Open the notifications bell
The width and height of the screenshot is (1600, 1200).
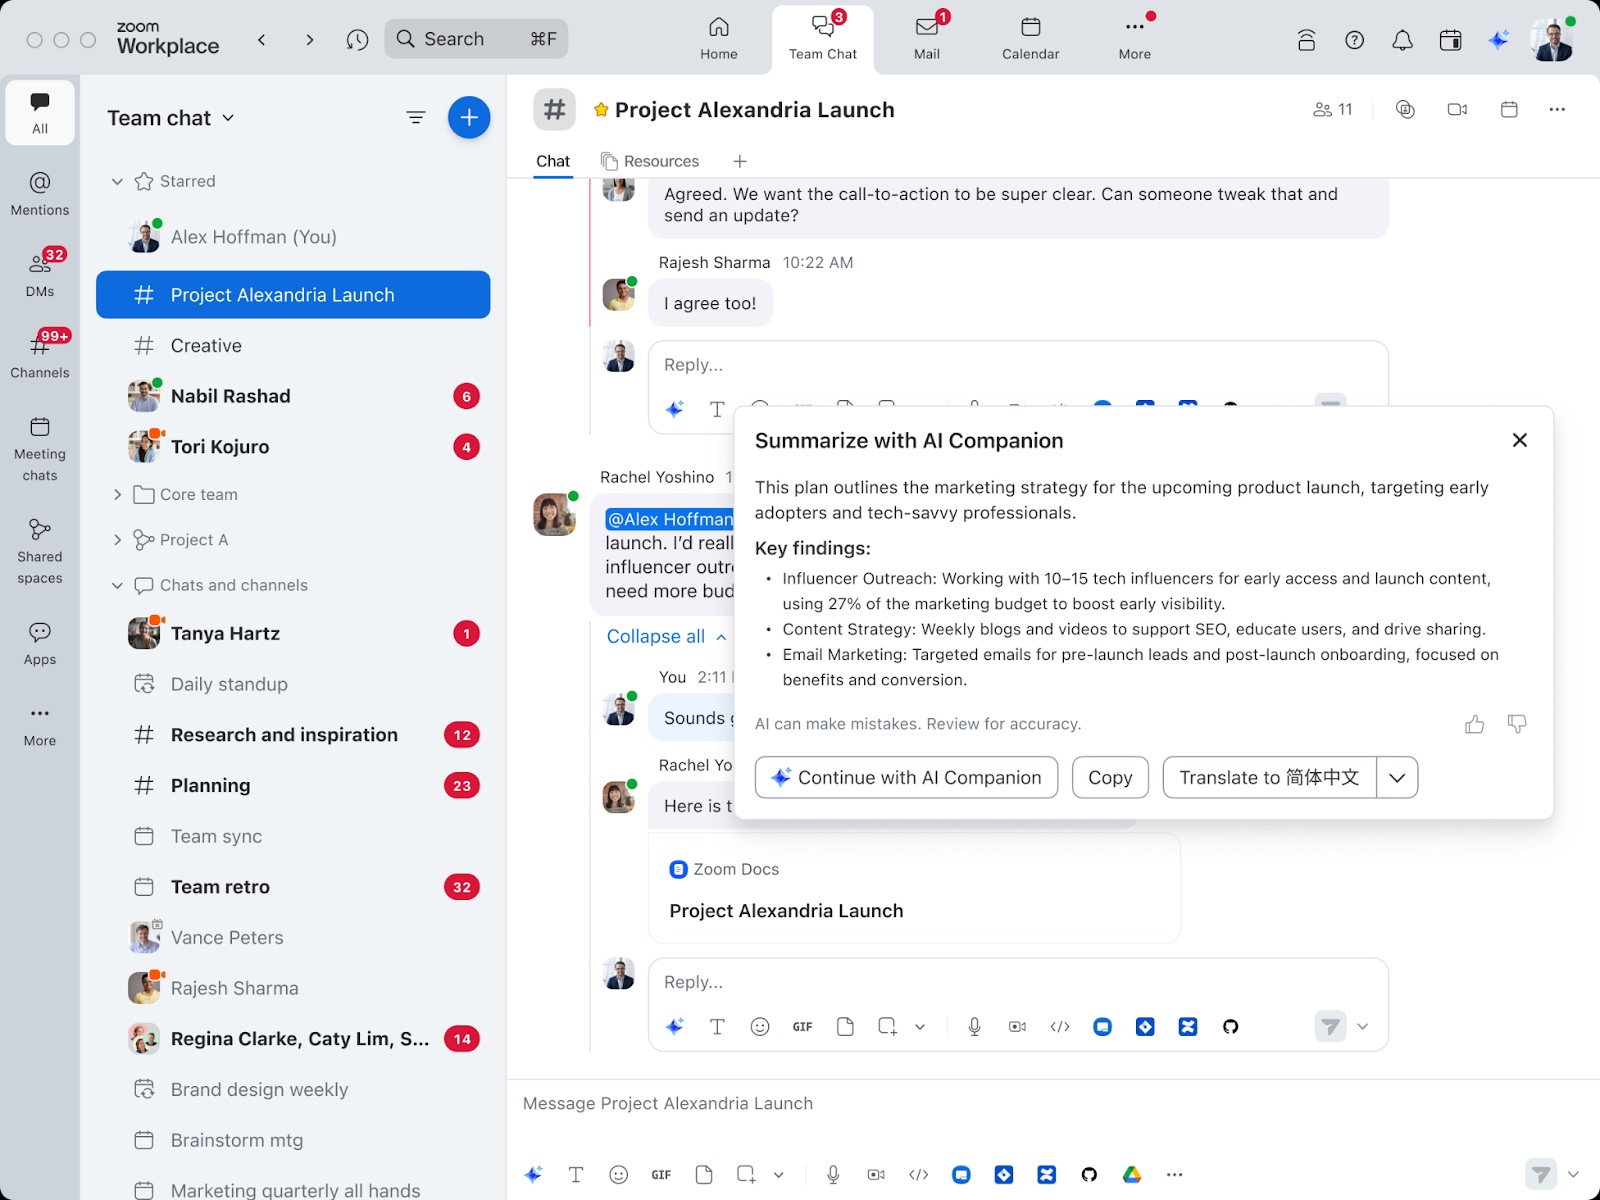(1402, 40)
